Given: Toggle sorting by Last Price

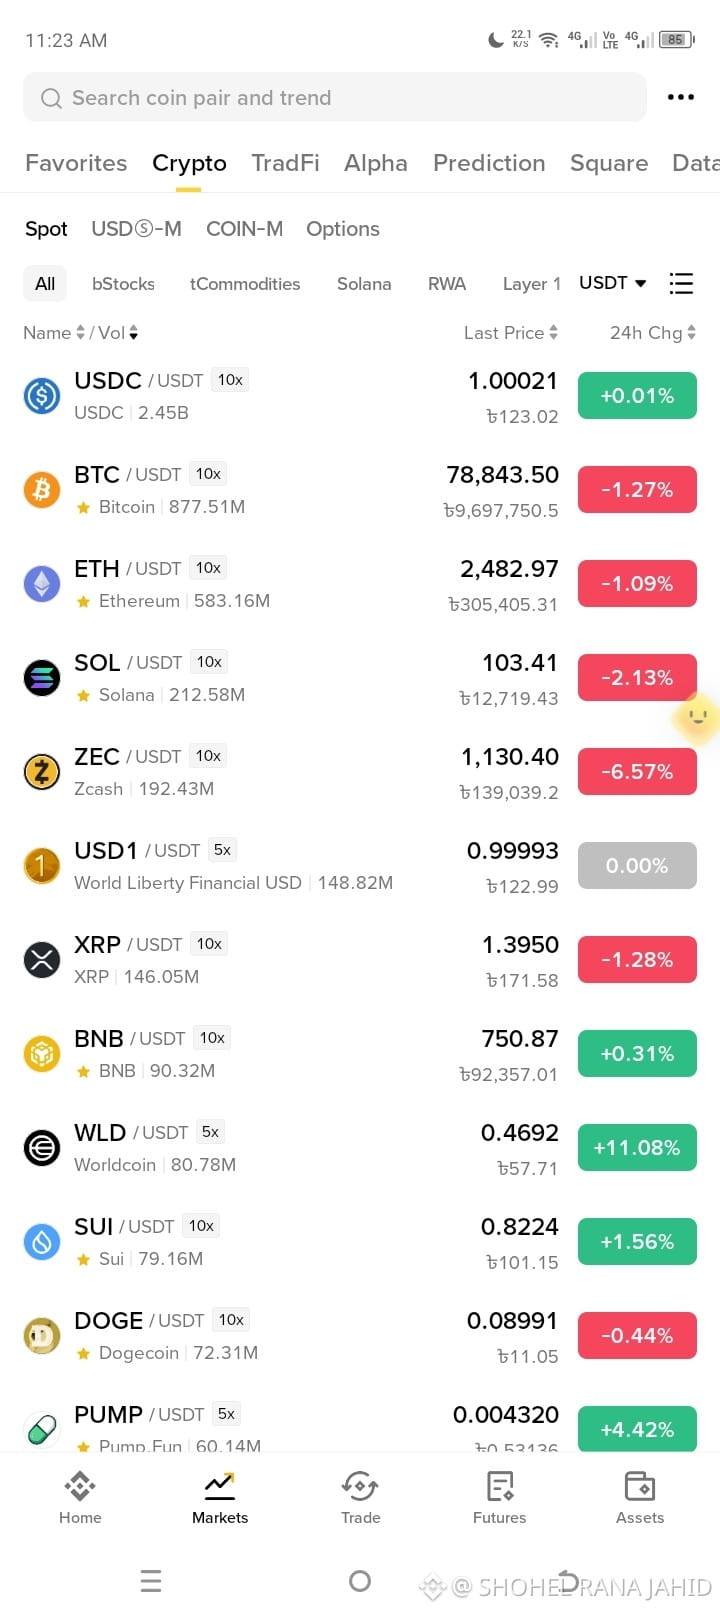Looking at the screenshot, I should (510, 333).
